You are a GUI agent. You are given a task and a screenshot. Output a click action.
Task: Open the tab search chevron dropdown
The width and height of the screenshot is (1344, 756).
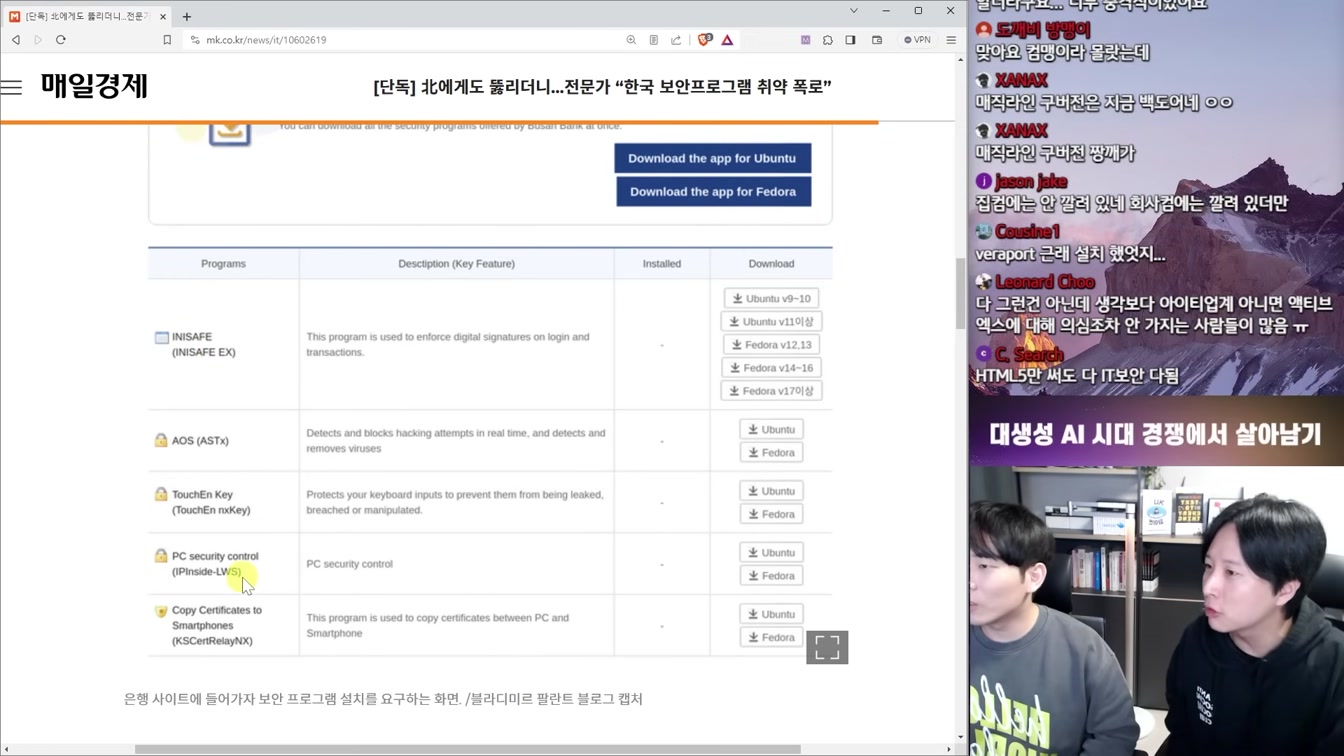point(854,11)
